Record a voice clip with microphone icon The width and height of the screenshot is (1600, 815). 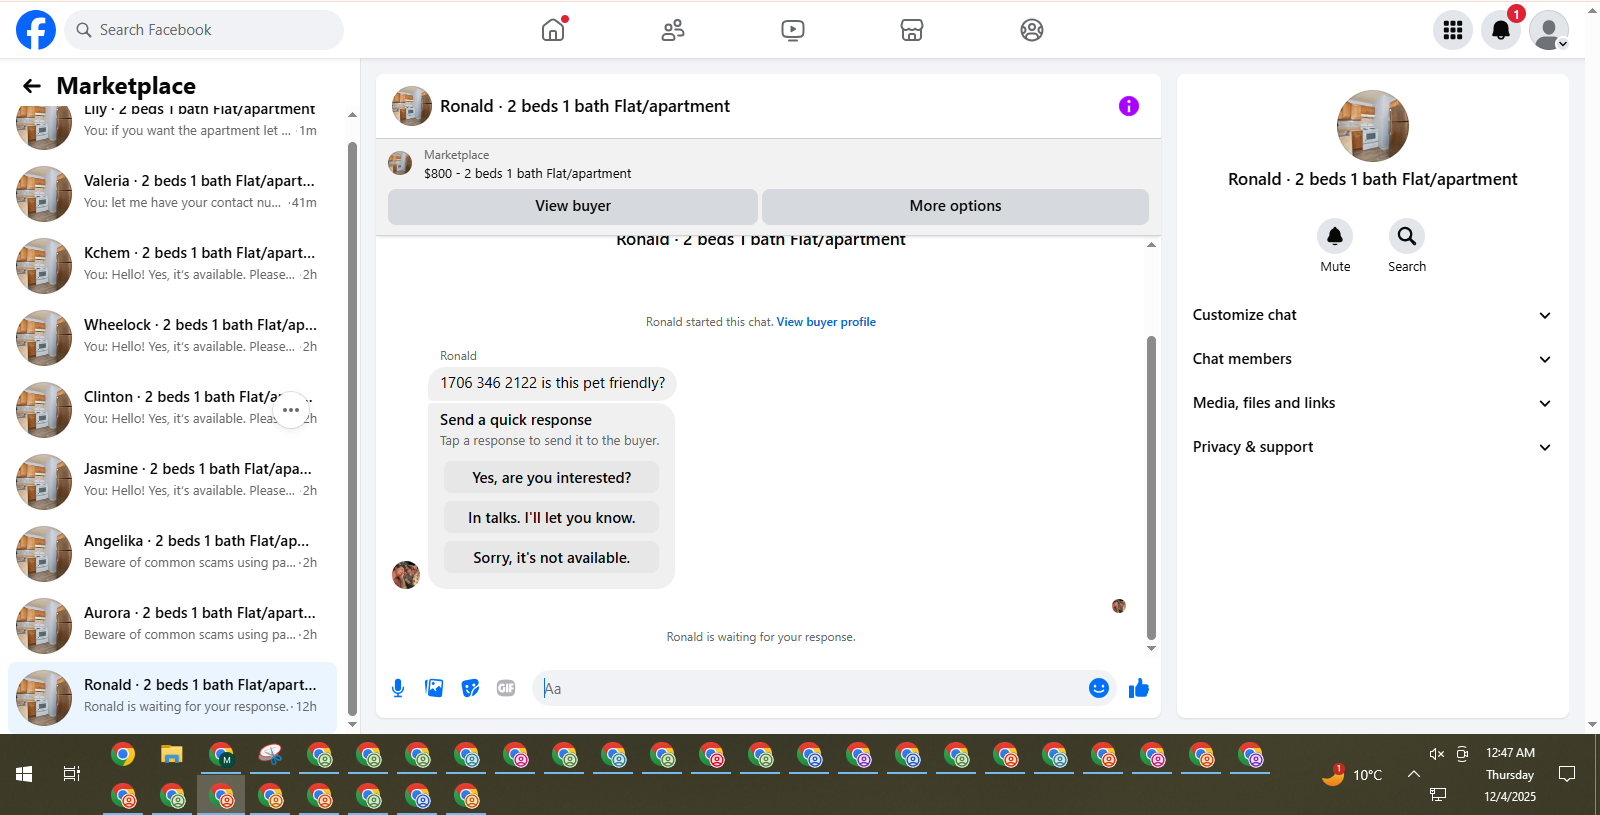click(x=398, y=688)
